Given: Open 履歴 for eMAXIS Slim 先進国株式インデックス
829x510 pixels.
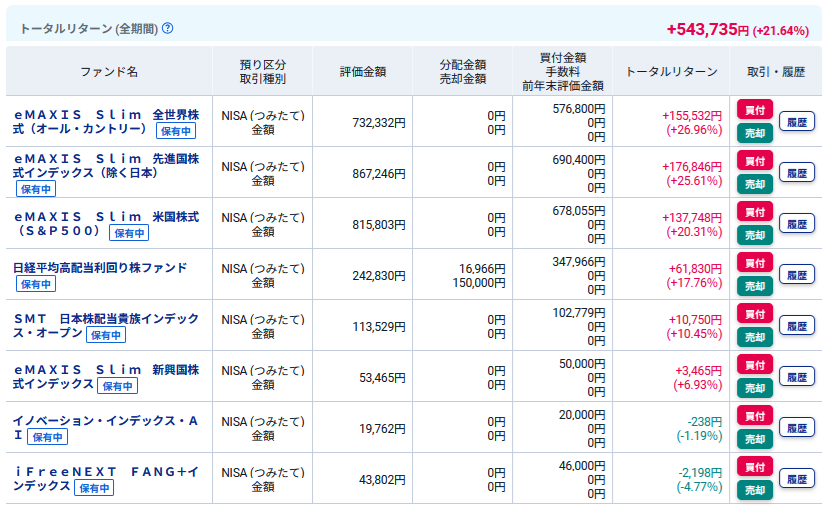Looking at the screenshot, I should pos(797,173).
